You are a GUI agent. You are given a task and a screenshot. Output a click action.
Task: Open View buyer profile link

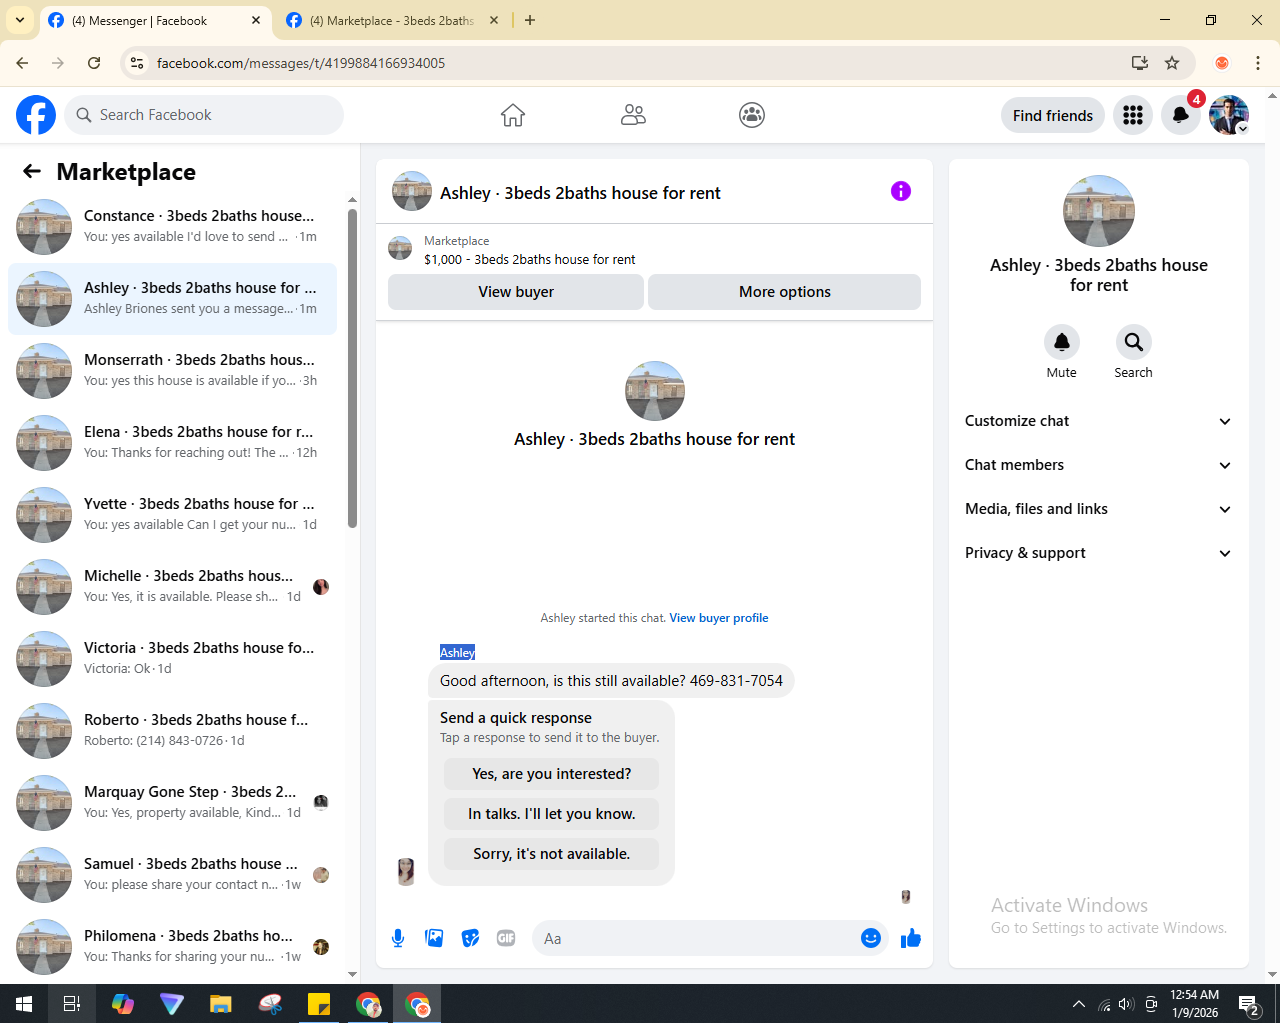719,618
